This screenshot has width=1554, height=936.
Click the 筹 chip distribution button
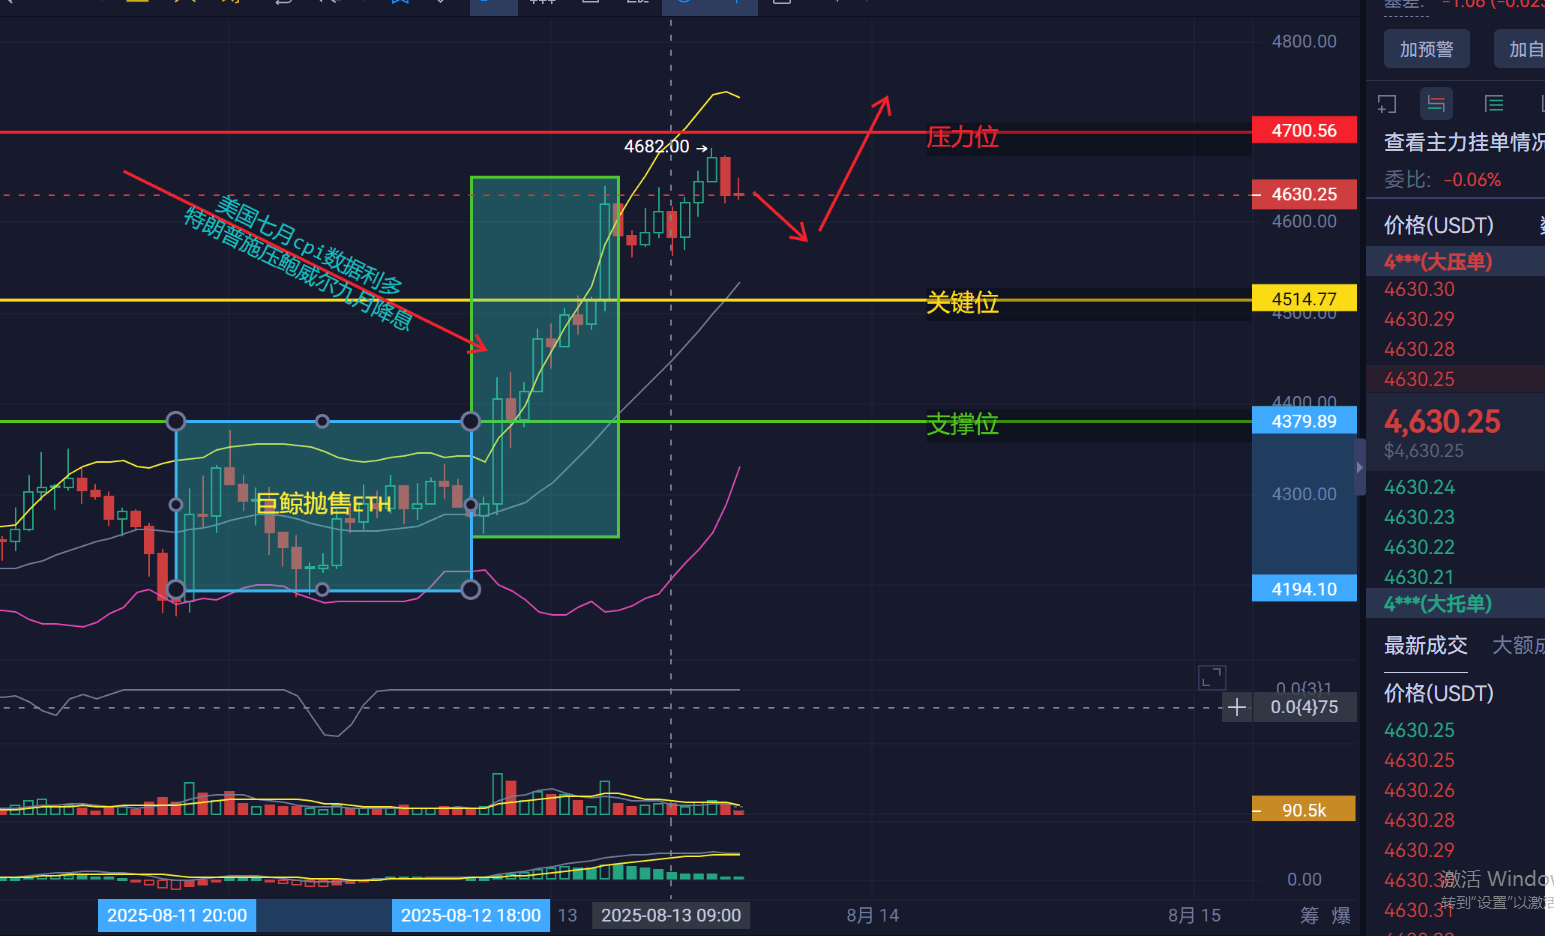1309,916
